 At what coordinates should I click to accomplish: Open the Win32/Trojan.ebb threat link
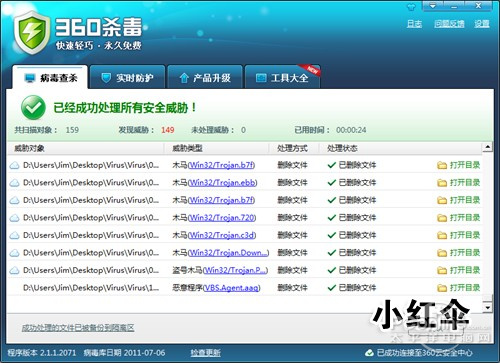(222, 183)
